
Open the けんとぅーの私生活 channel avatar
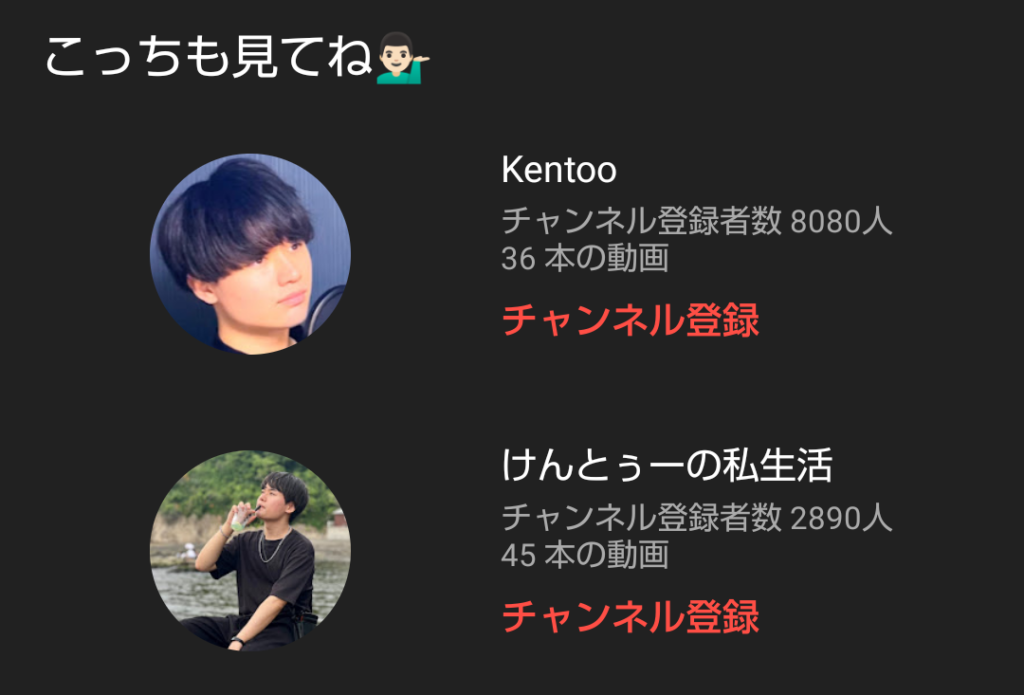pyautogui.click(x=250, y=551)
